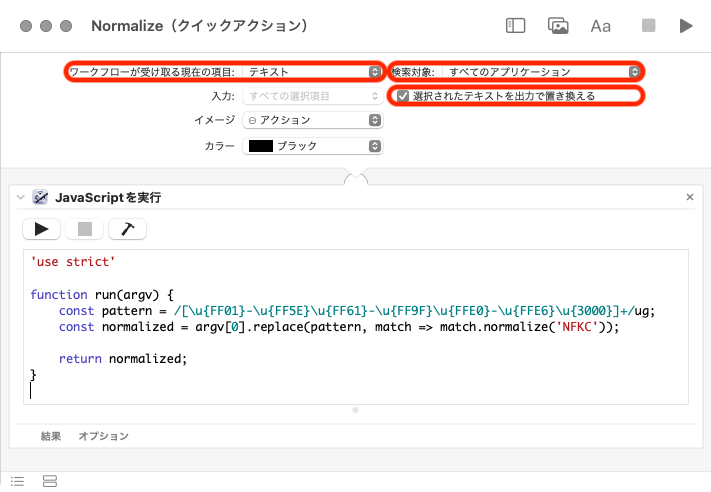This screenshot has height=492, width=711.
Task: Switch to the 結果 tab
Action: tap(51, 436)
